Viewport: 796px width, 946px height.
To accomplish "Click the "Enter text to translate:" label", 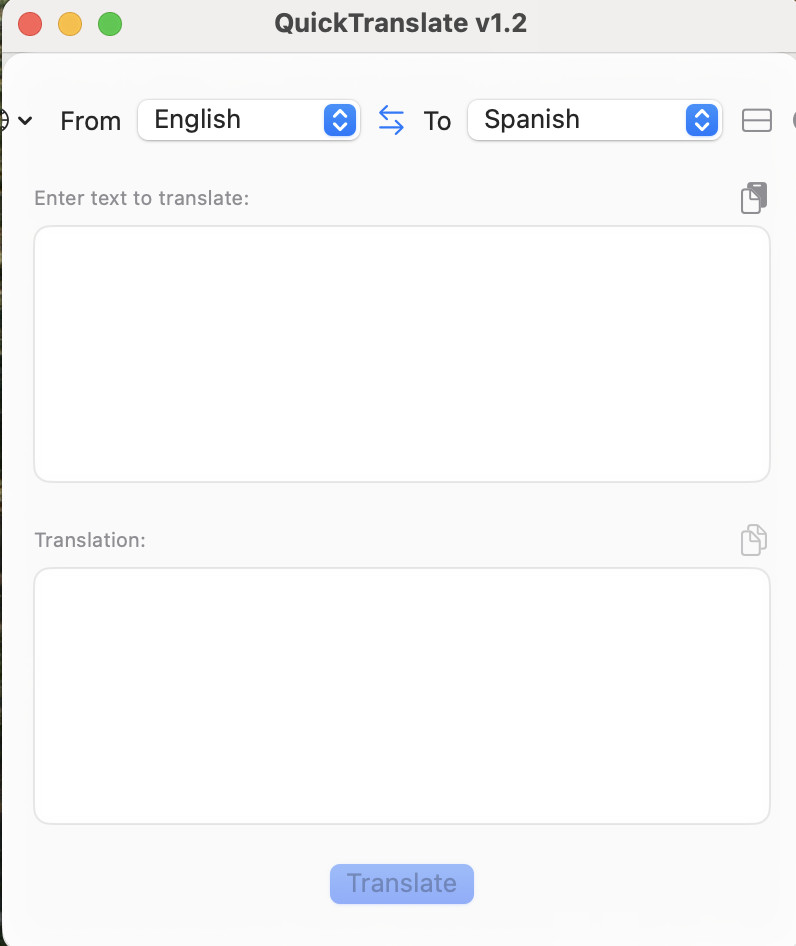I will click(x=141, y=198).
